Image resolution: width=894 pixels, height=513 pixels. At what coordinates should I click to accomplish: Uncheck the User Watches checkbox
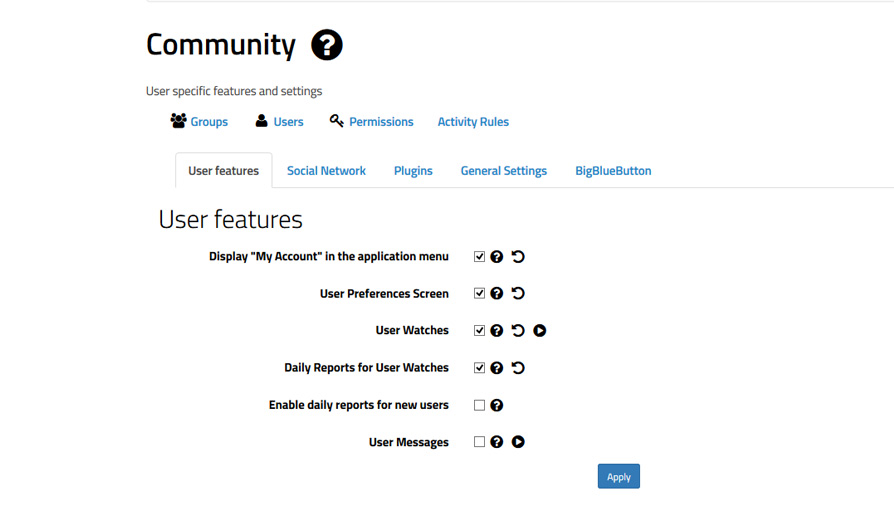479,331
